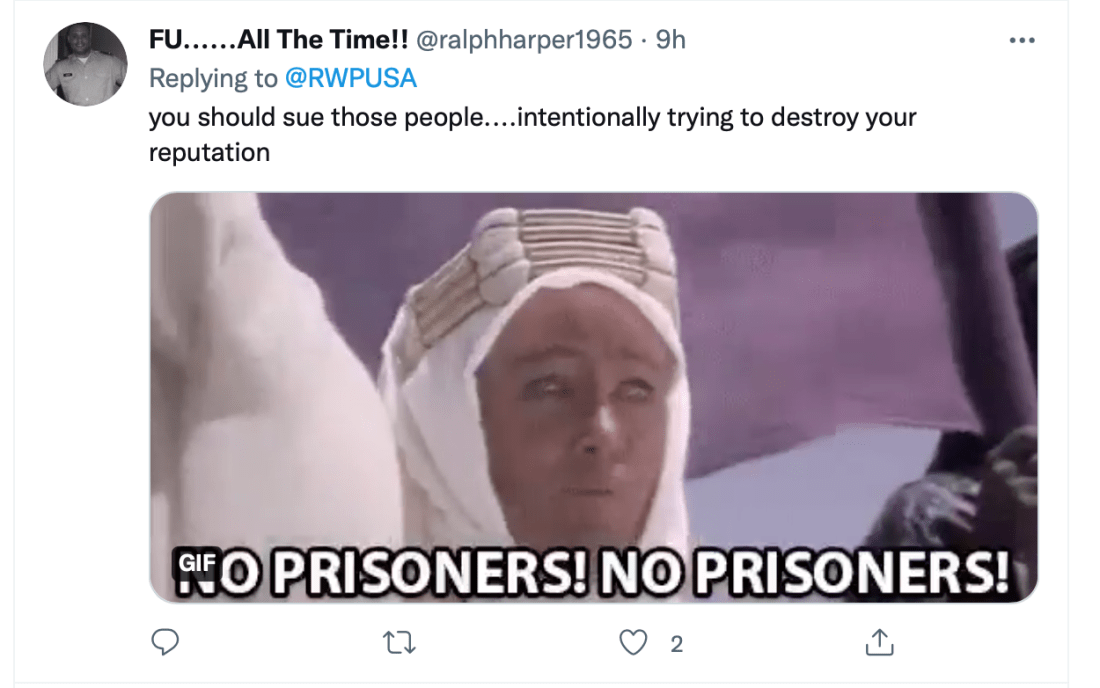This screenshot has height=688, width=1100.
Task: Play the Lawrence of Arabia GIF
Action: [593, 397]
